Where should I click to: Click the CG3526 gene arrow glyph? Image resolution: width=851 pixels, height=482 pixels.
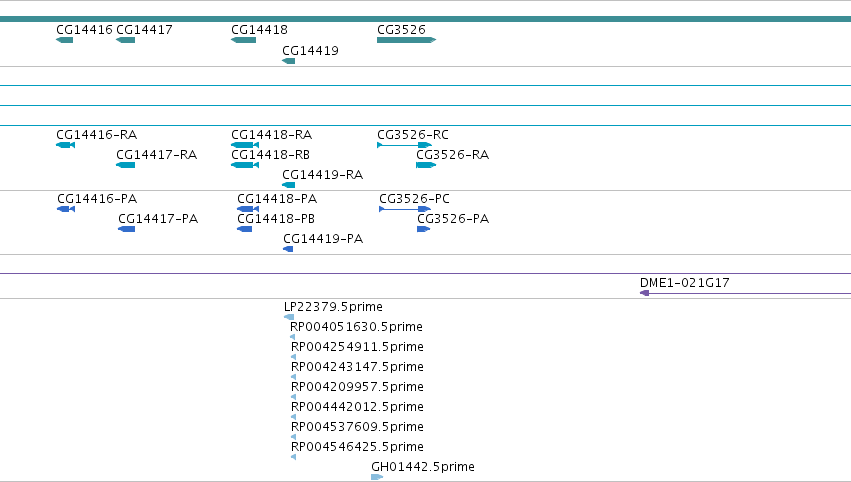[x=407, y=40]
